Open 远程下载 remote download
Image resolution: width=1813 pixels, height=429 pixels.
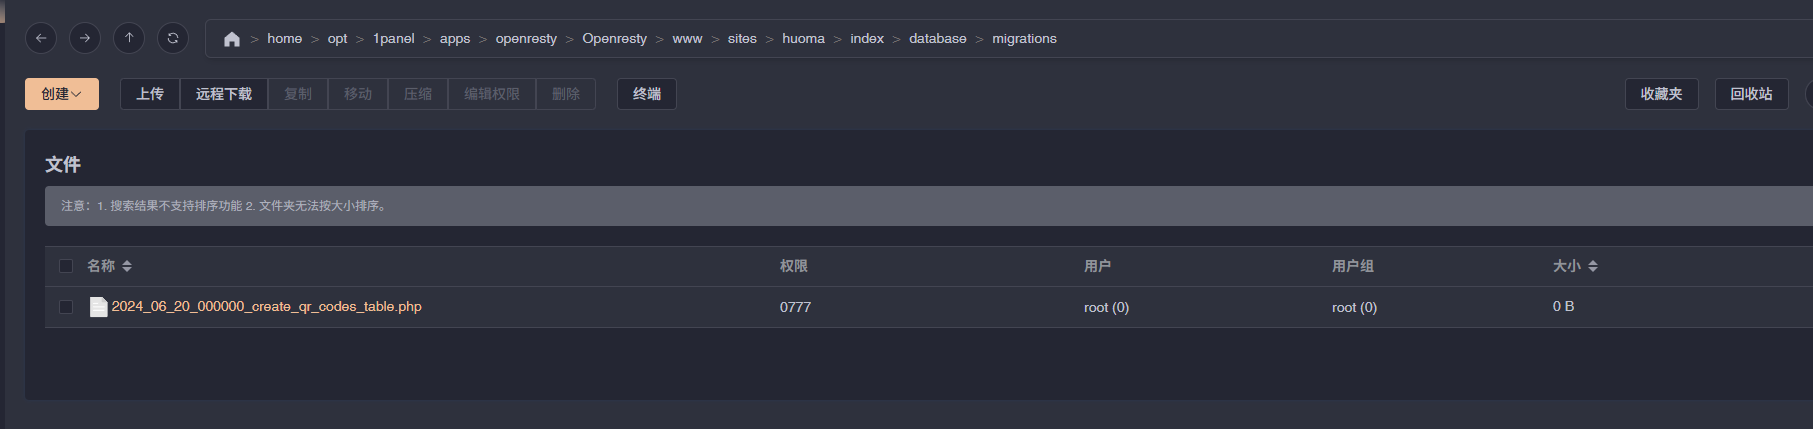click(224, 94)
